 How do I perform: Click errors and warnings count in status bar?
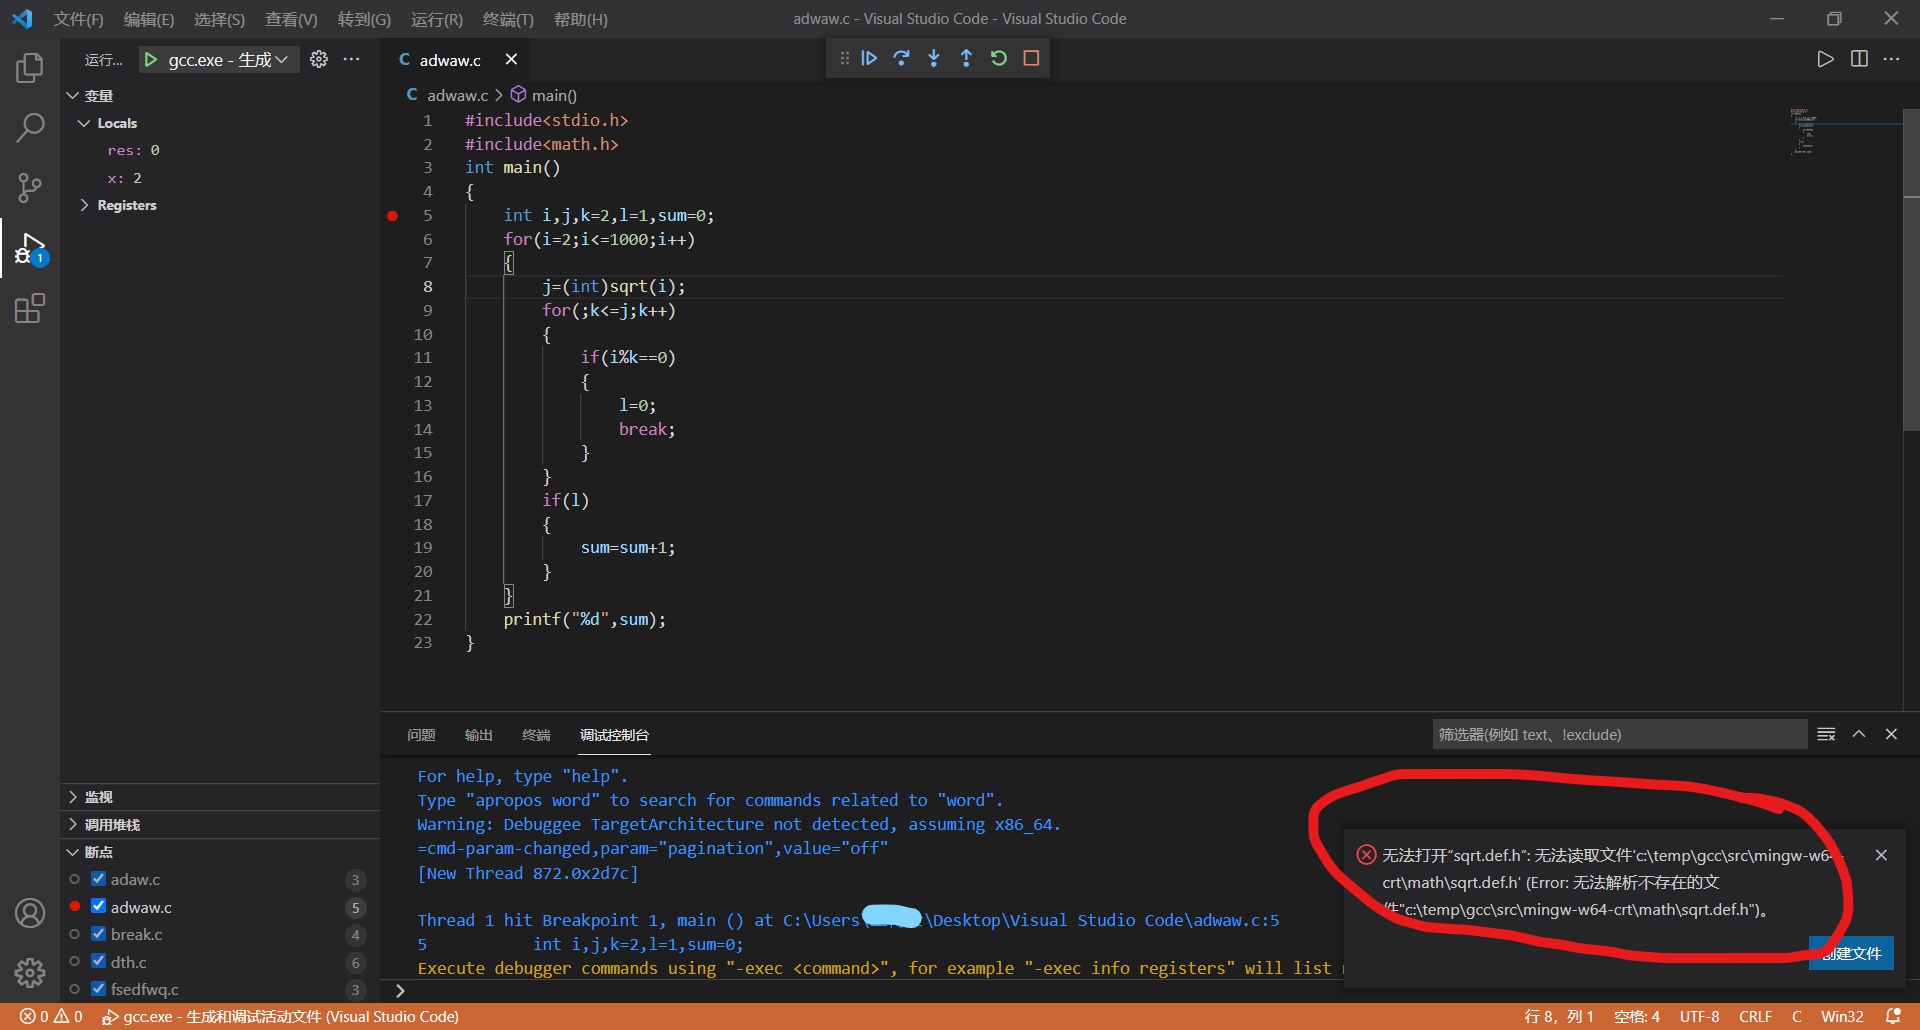click(x=52, y=1016)
